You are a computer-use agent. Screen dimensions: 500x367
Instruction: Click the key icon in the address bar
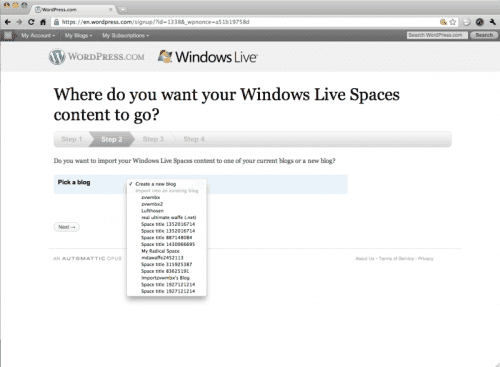pos(443,22)
